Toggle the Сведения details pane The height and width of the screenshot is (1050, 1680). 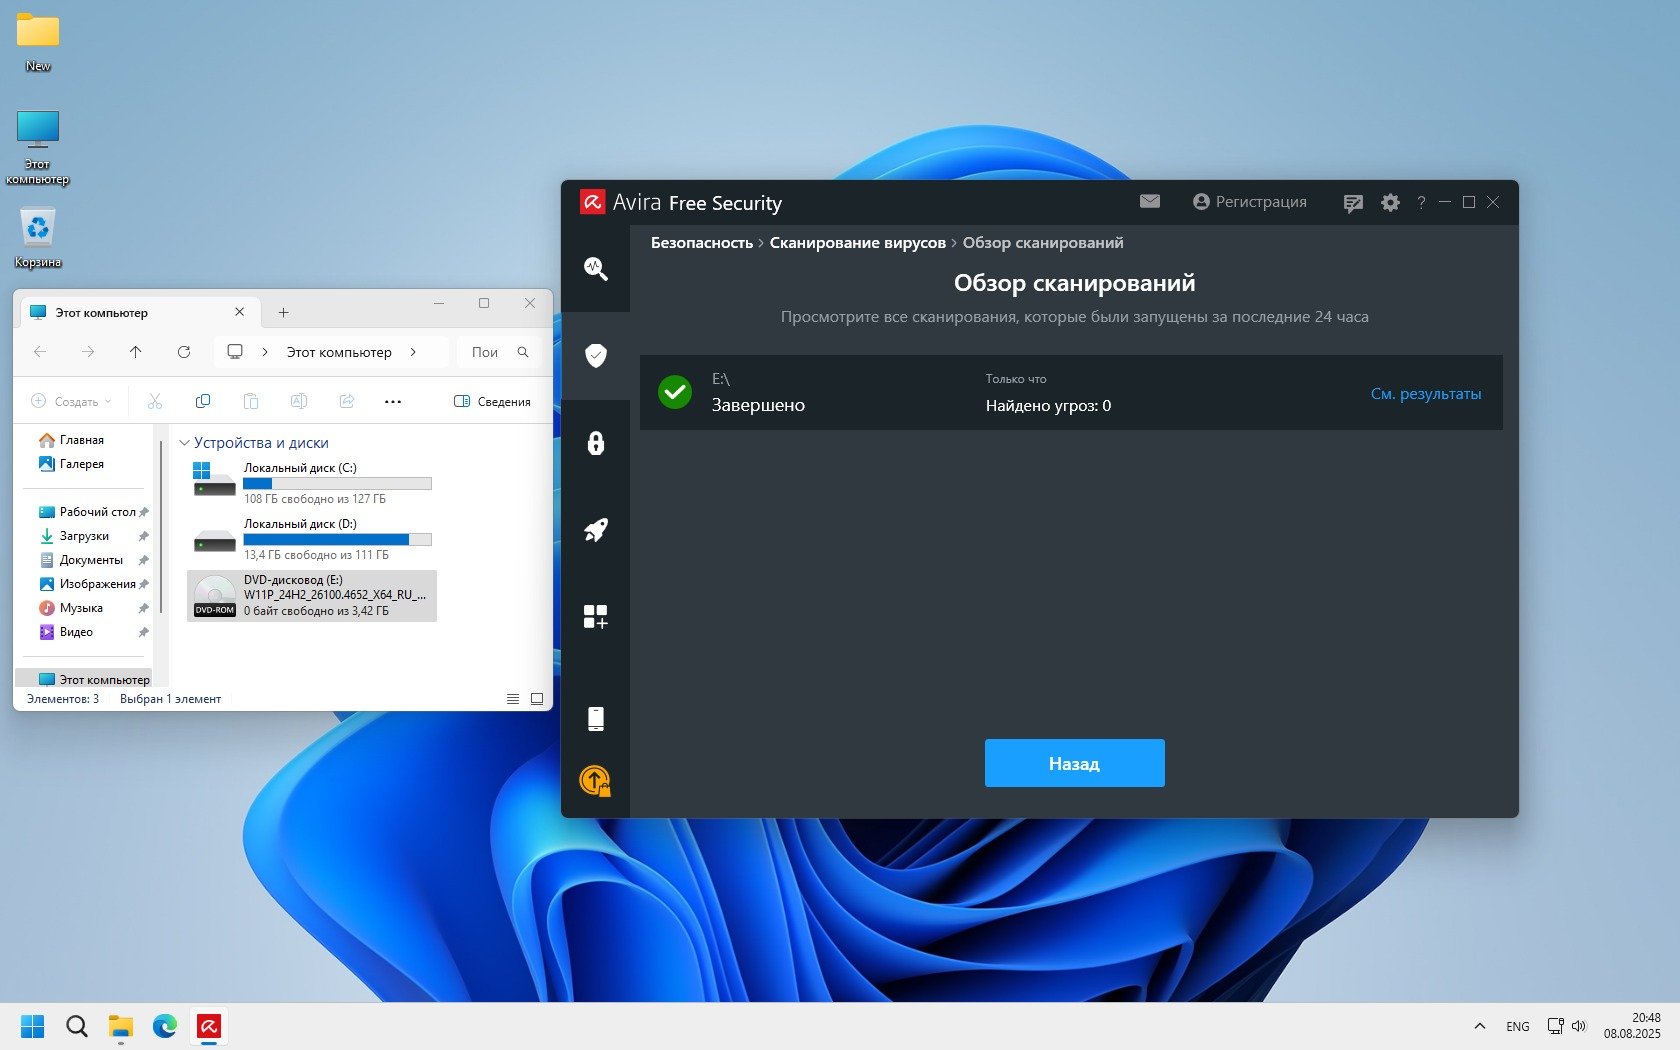point(492,401)
